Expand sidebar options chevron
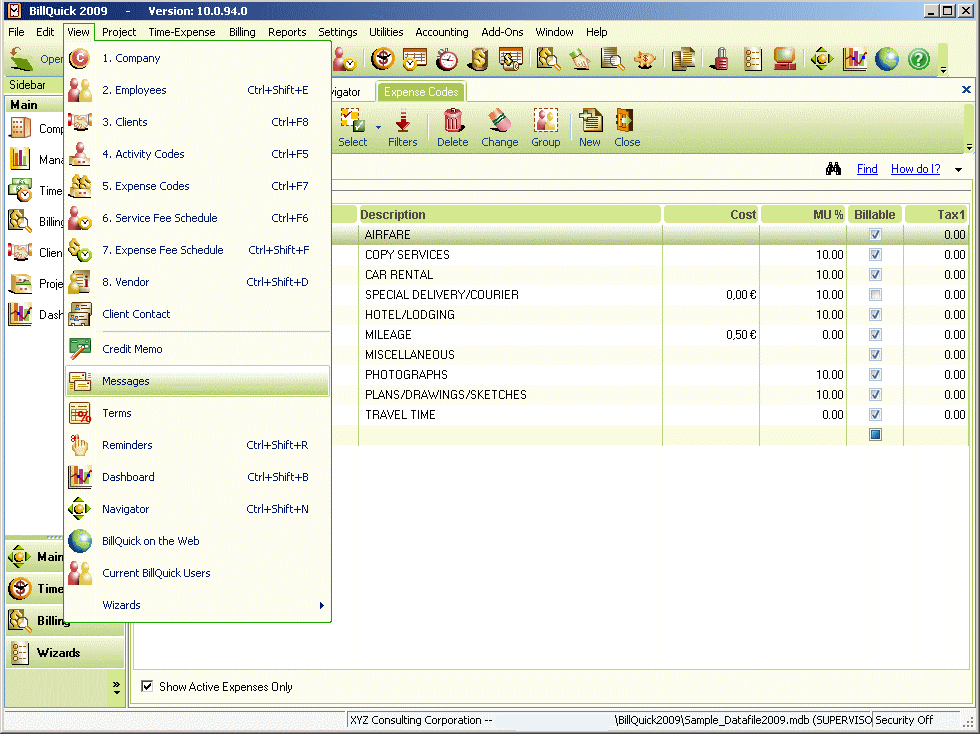Screen dimensions: 980x734 [116, 688]
